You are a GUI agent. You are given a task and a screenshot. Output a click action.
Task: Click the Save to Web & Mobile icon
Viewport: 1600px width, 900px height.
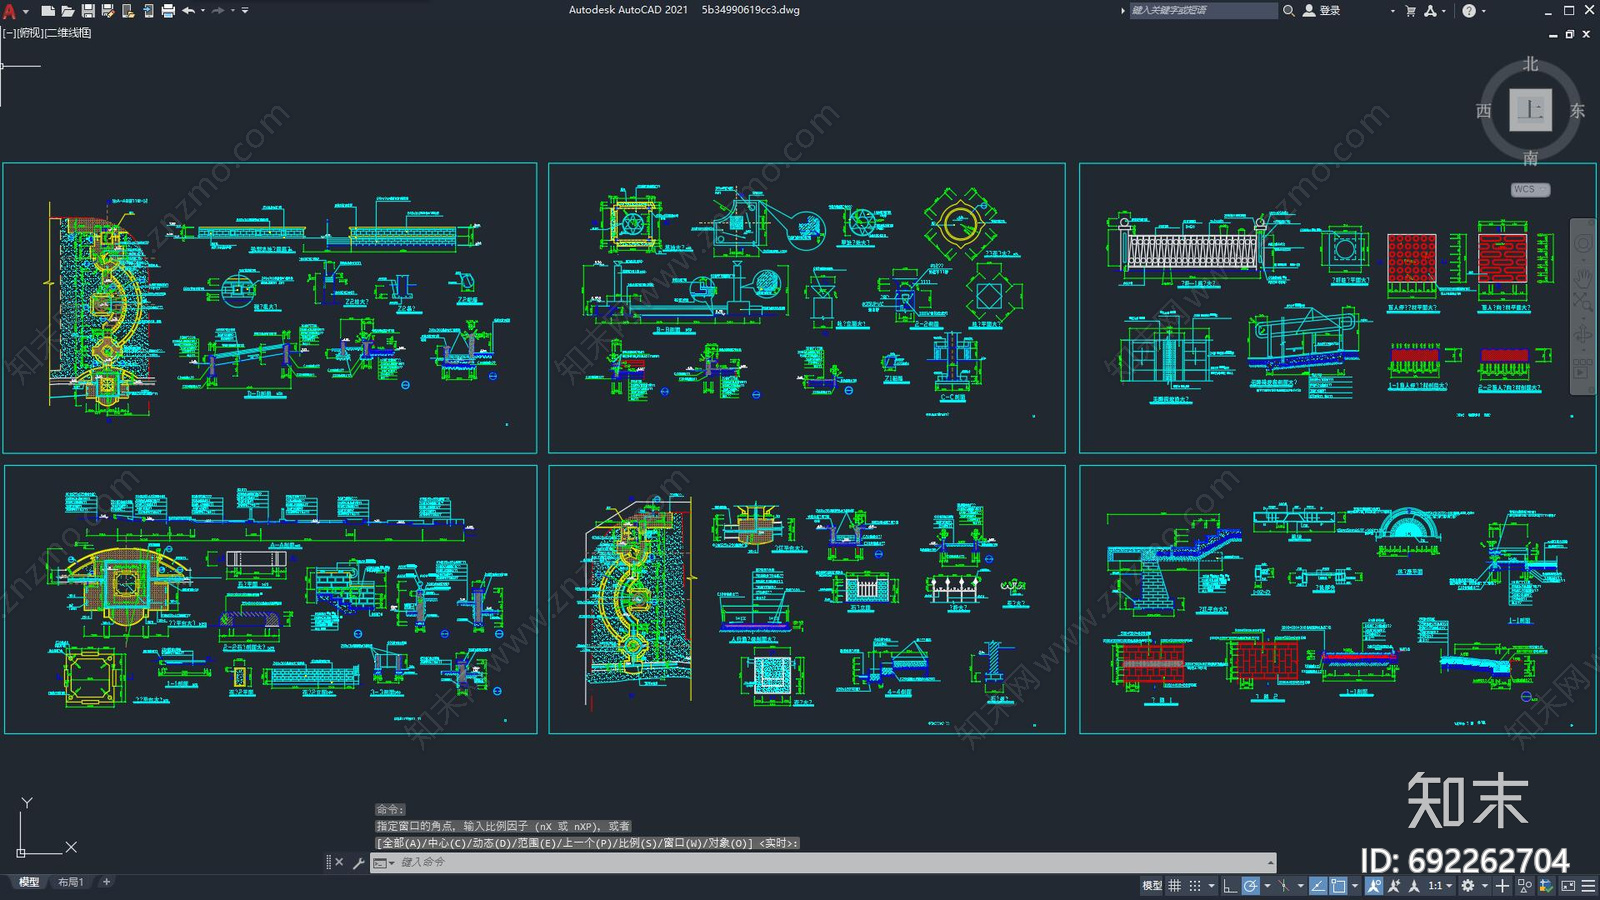(148, 11)
